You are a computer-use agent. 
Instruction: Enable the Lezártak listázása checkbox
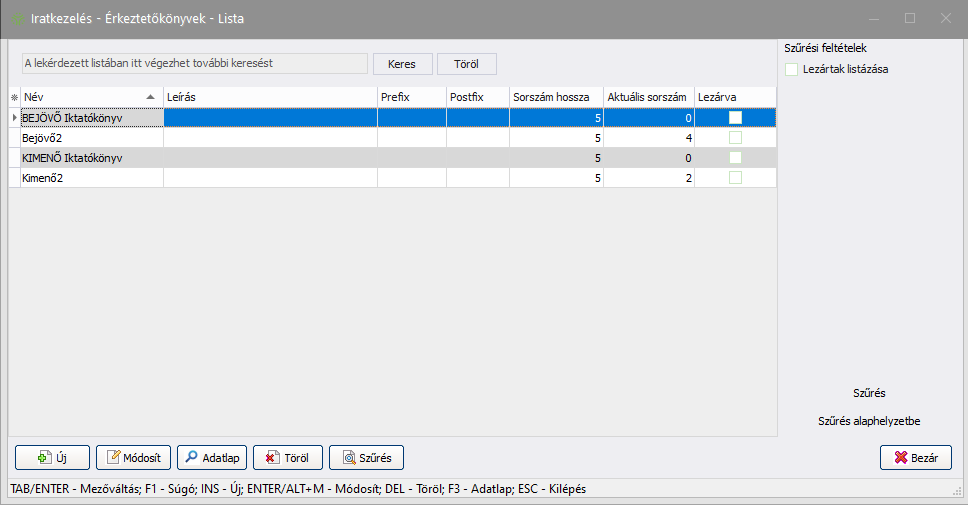coord(792,69)
